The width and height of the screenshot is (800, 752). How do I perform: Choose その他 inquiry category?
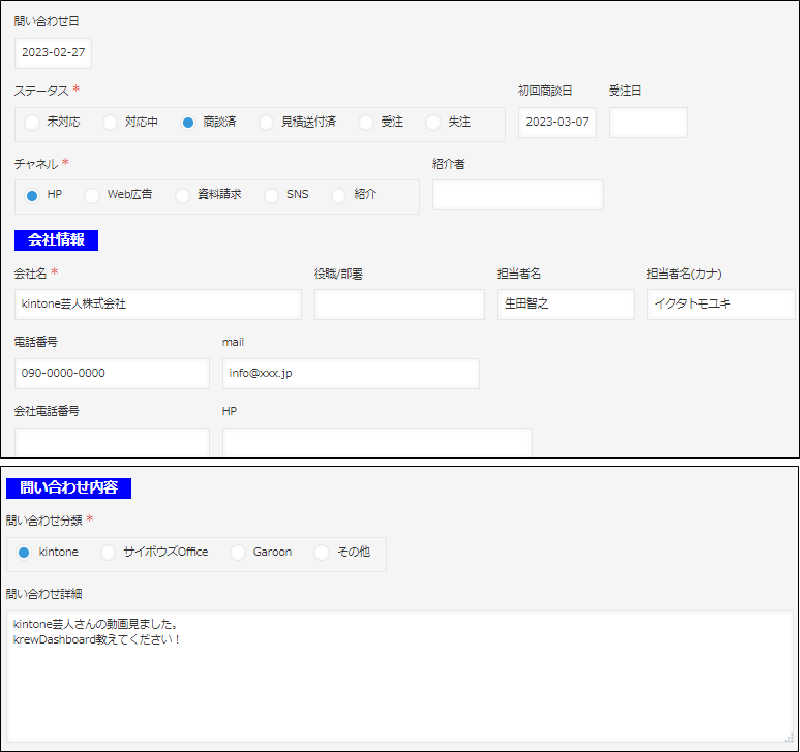[321, 553]
